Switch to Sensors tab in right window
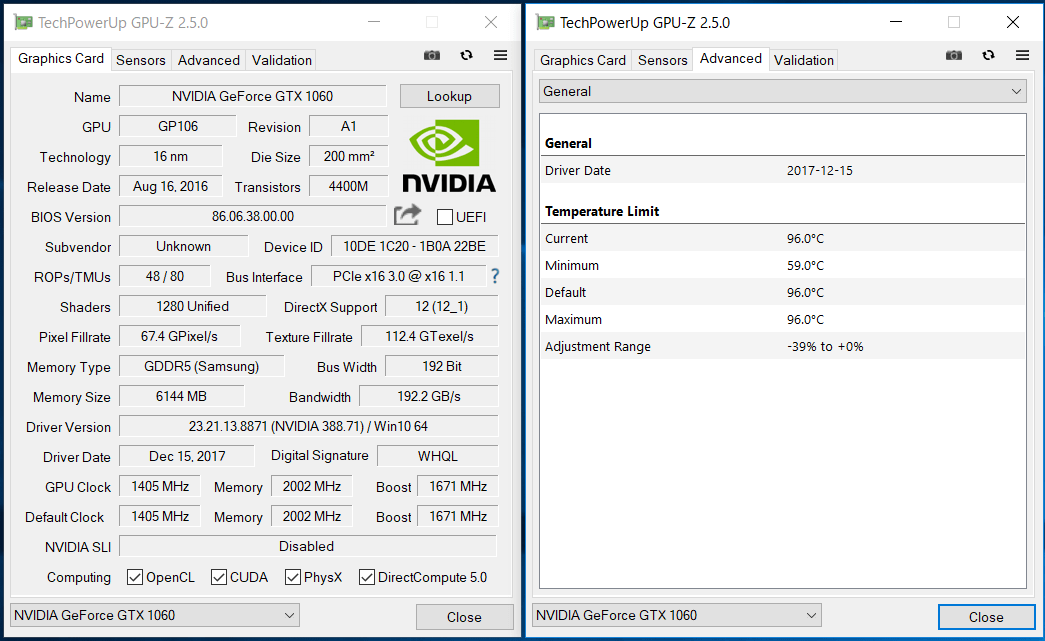The image size is (1045, 641). coord(662,60)
